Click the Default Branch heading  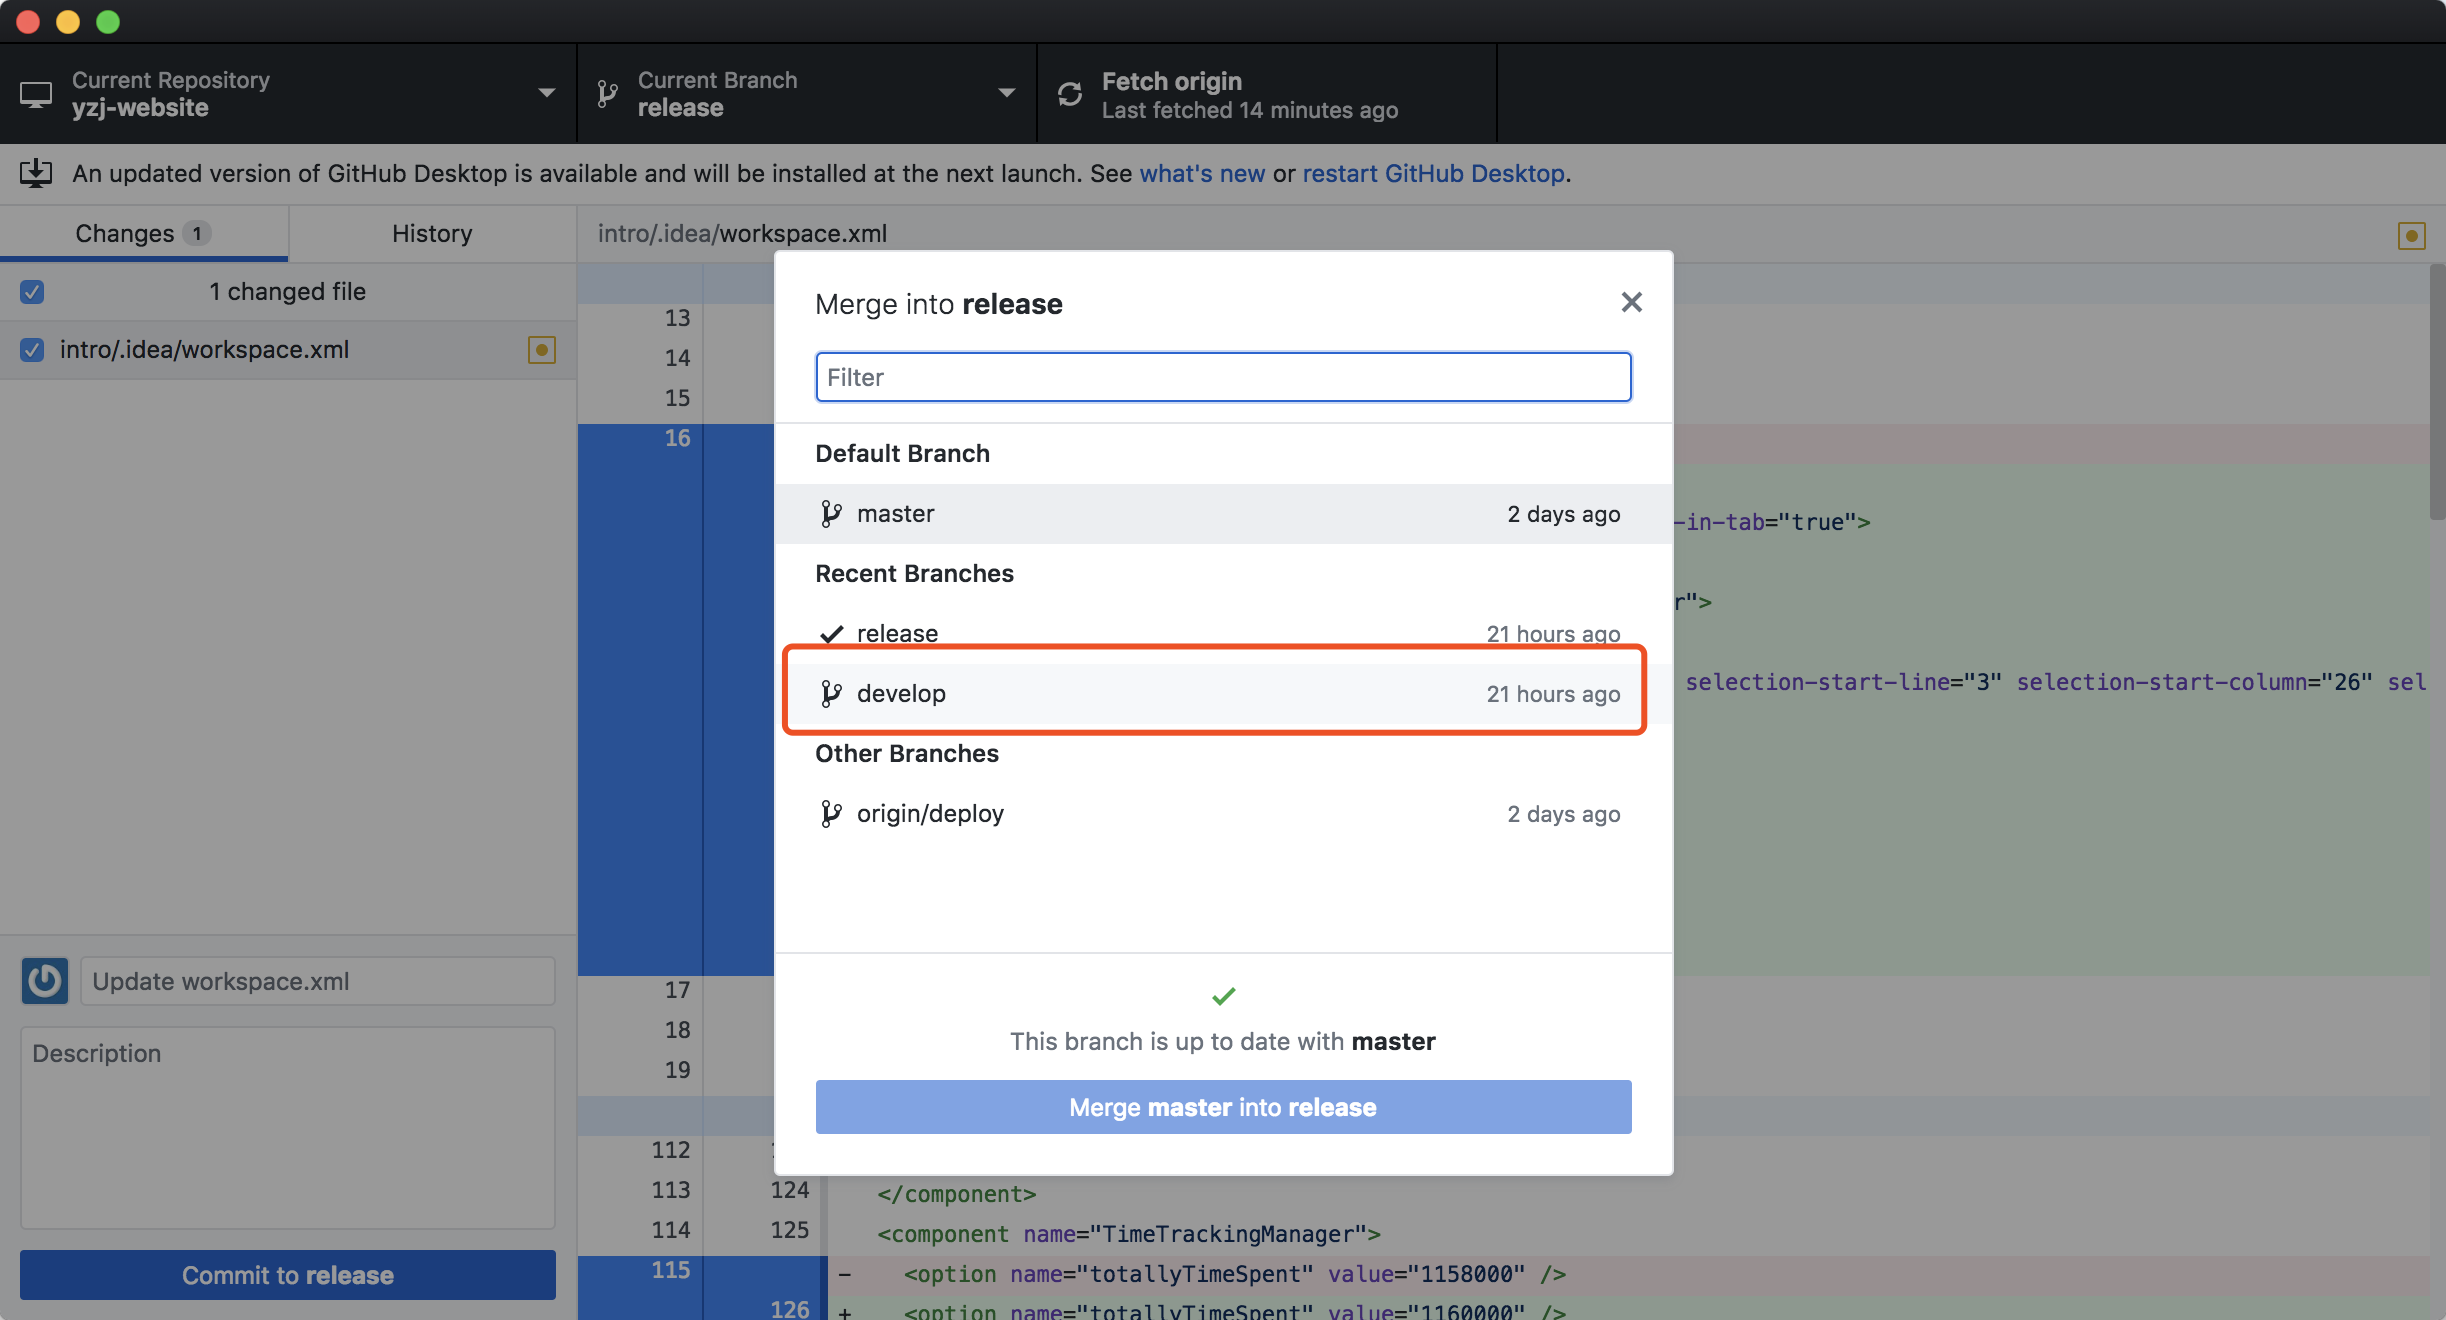click(902, 453)
